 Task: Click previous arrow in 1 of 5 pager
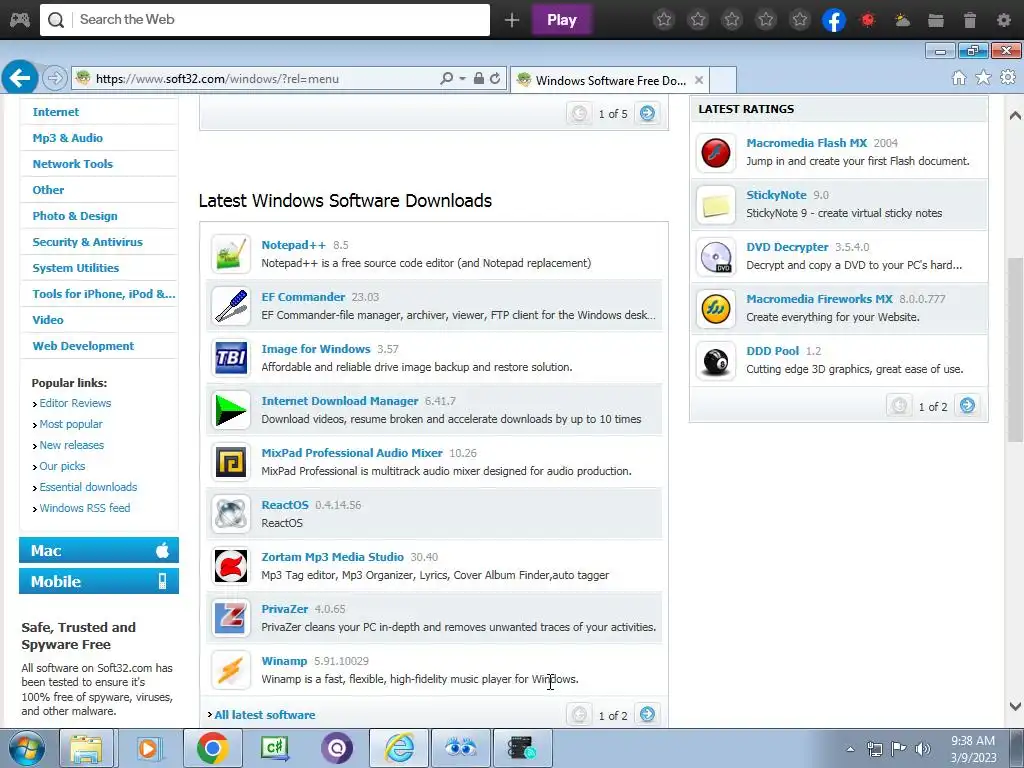coord(579,114)
